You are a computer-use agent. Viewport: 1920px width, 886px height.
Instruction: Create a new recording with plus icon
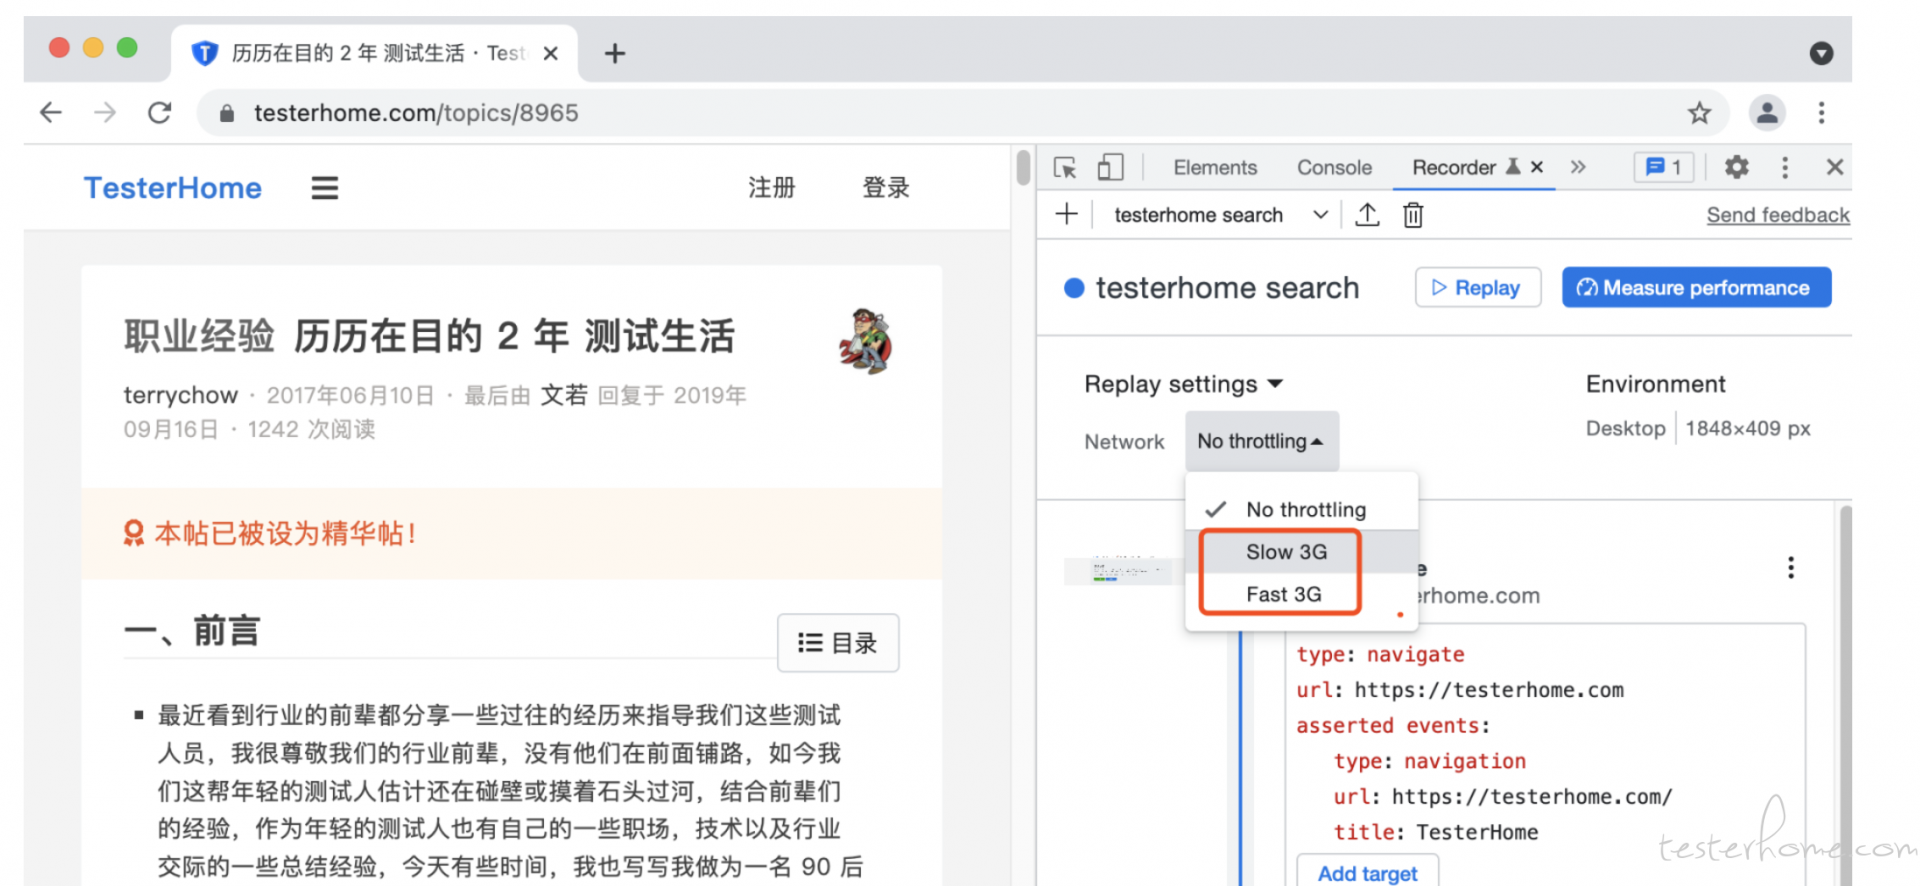tap(1067, 214)
